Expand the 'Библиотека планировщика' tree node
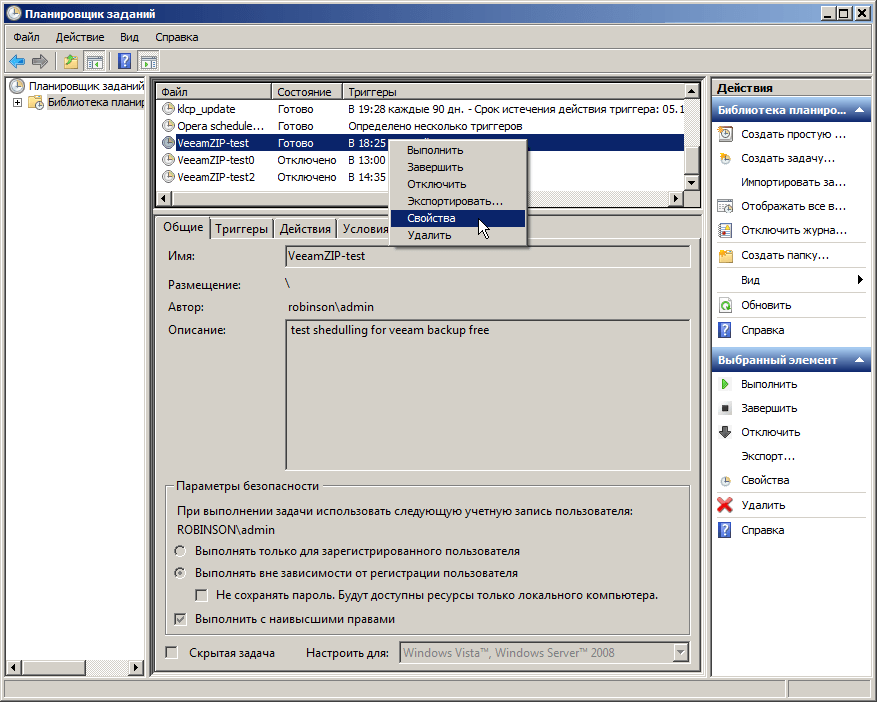 coord(18,102)
